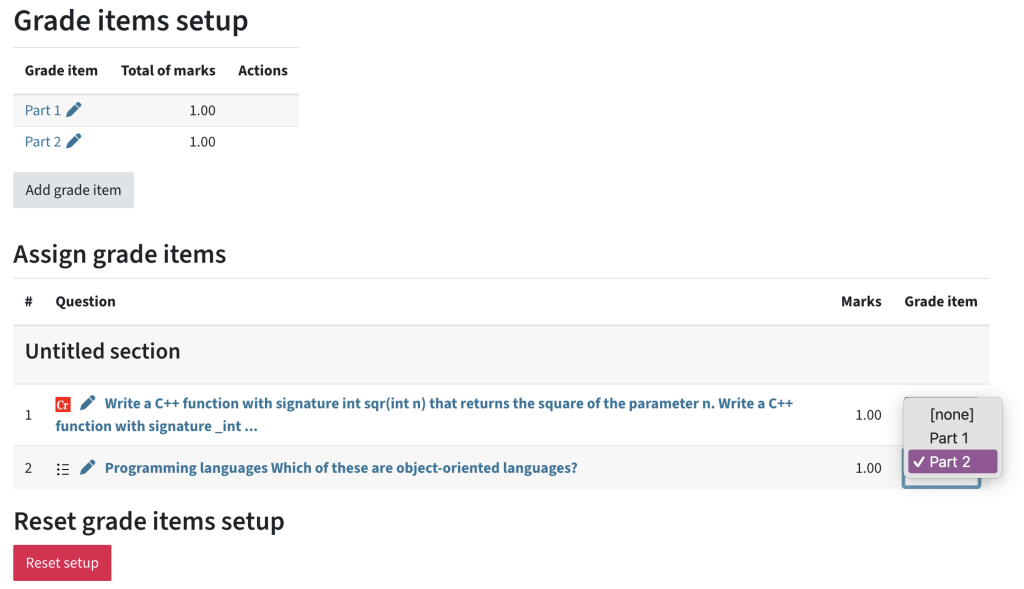
Task: Click the multiple choice icon for question 2
Action: pyautogui.click(x=63, y=469)
